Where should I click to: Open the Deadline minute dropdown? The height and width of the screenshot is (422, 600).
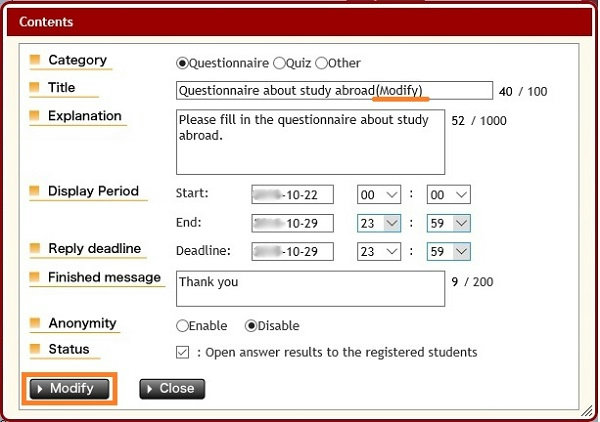click(448, 251)
